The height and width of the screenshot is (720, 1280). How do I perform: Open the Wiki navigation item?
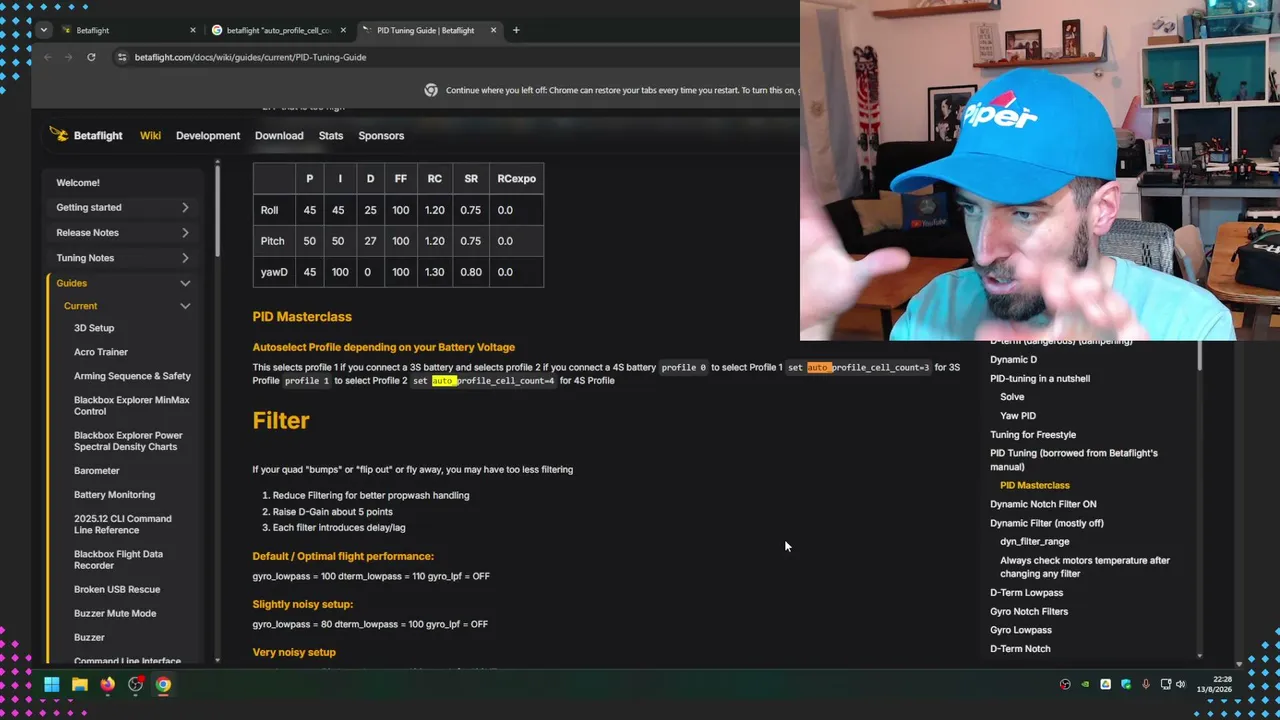150,135
